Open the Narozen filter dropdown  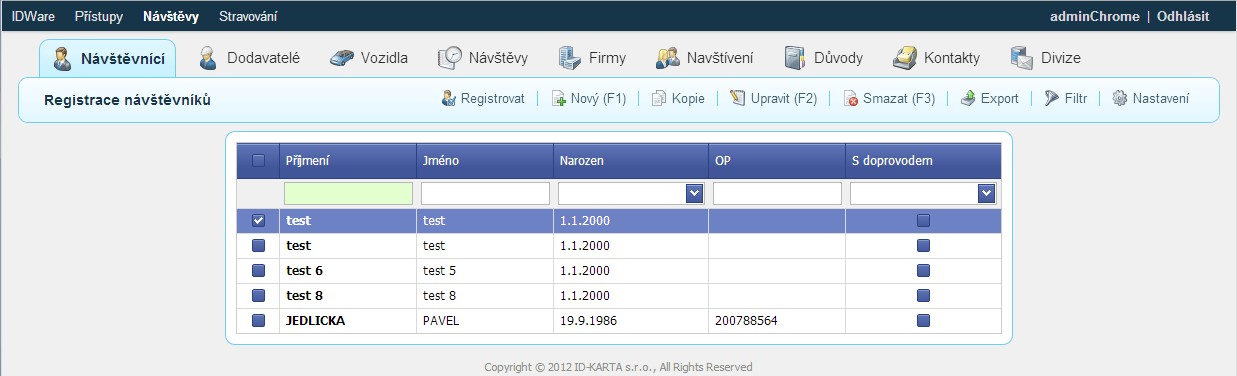[695, 193]
